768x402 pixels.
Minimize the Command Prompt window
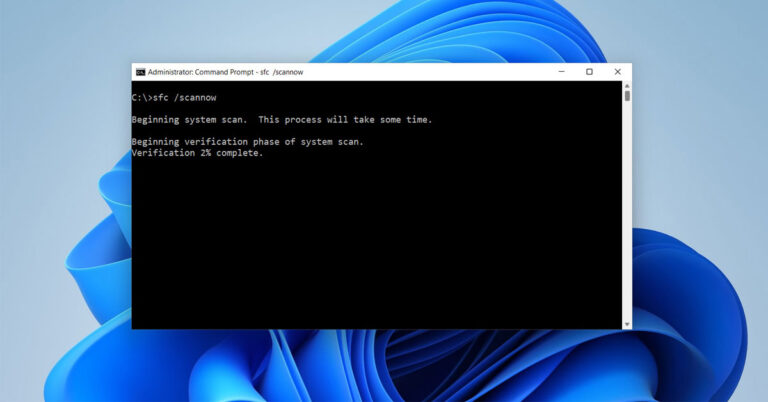pyautogui.click(x=560, y=72)
